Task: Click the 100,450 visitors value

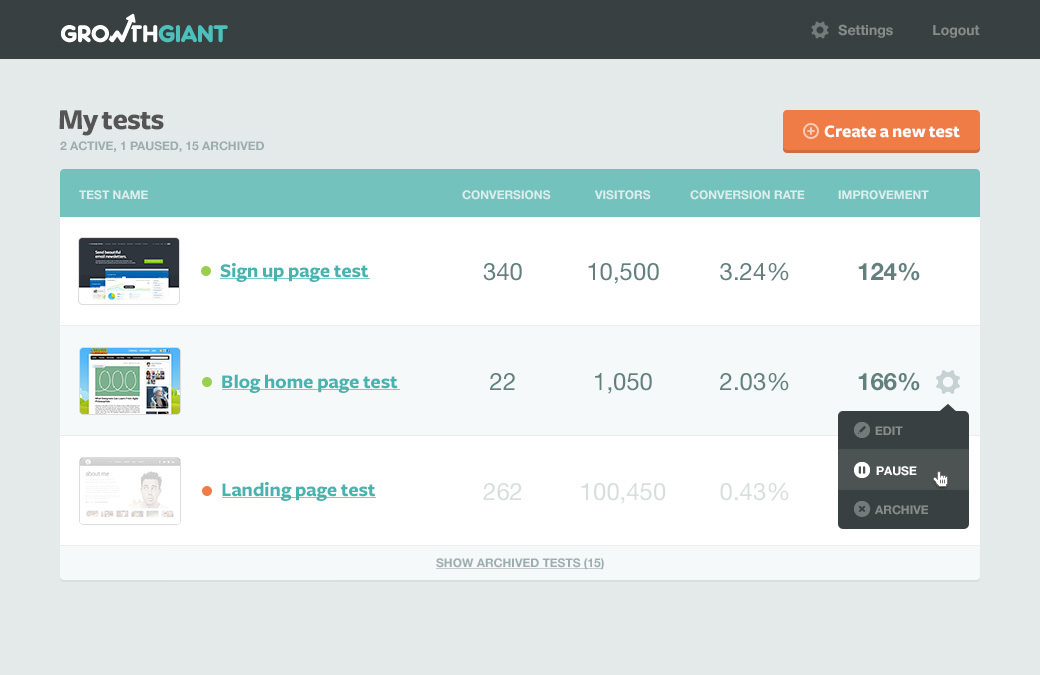Action: (623, 492)
